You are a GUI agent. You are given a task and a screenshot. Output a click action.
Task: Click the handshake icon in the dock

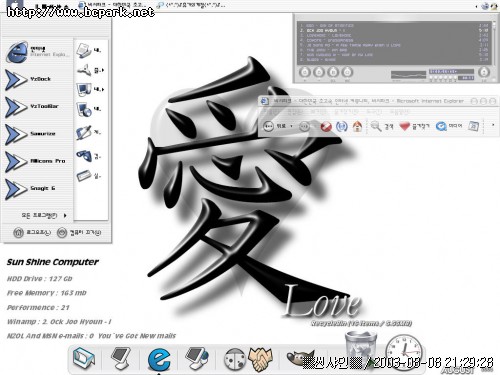click(x=261, y=359)
